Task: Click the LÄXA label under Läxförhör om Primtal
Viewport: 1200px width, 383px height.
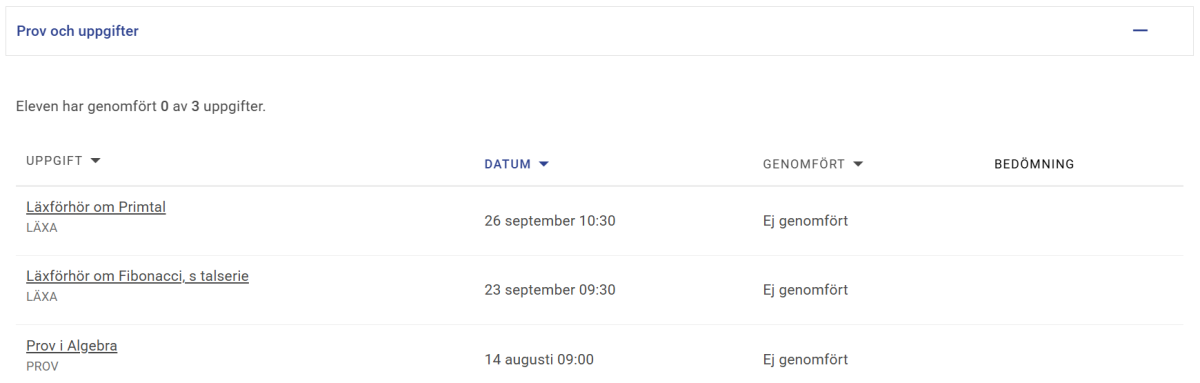Action: click(x=42, y=227)
